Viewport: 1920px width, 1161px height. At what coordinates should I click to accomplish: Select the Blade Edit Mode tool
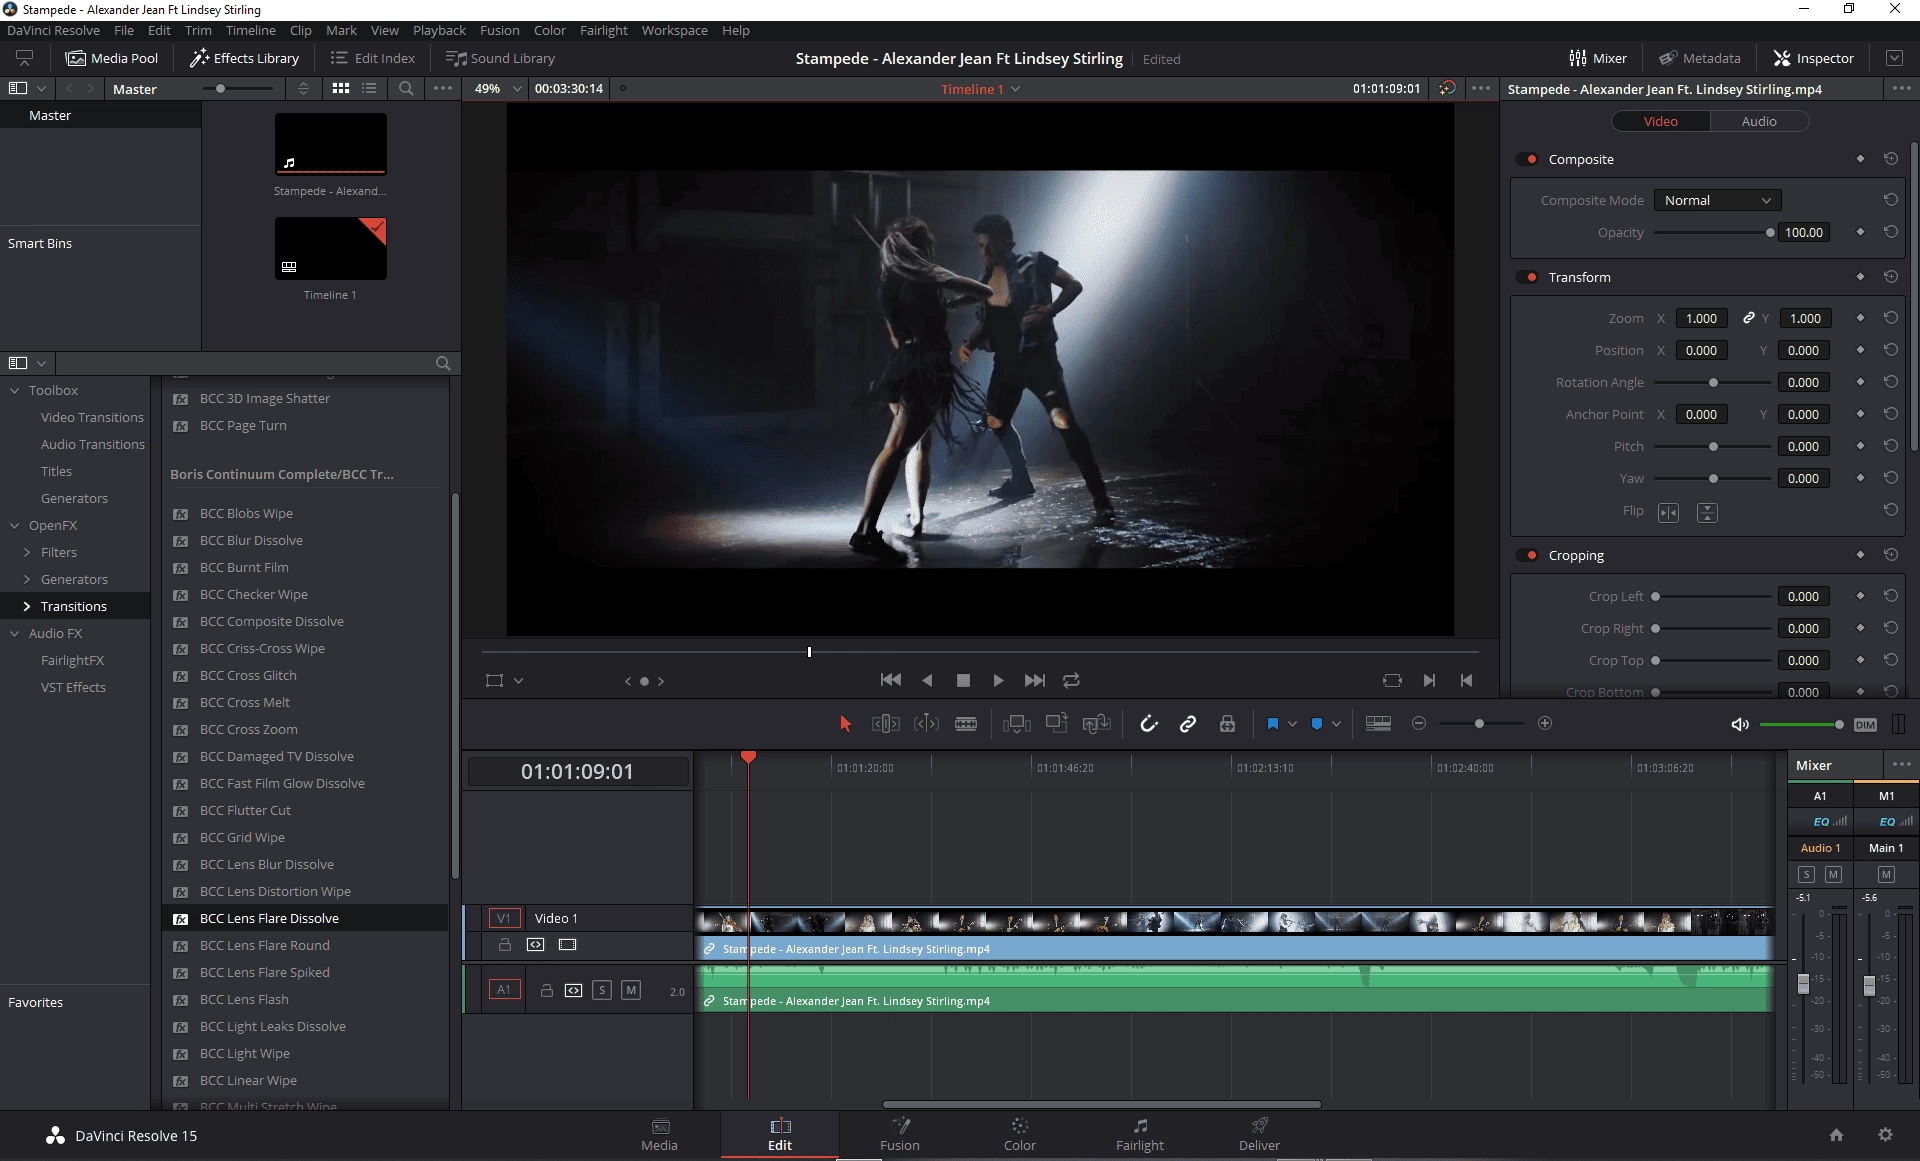coord(966,724)
